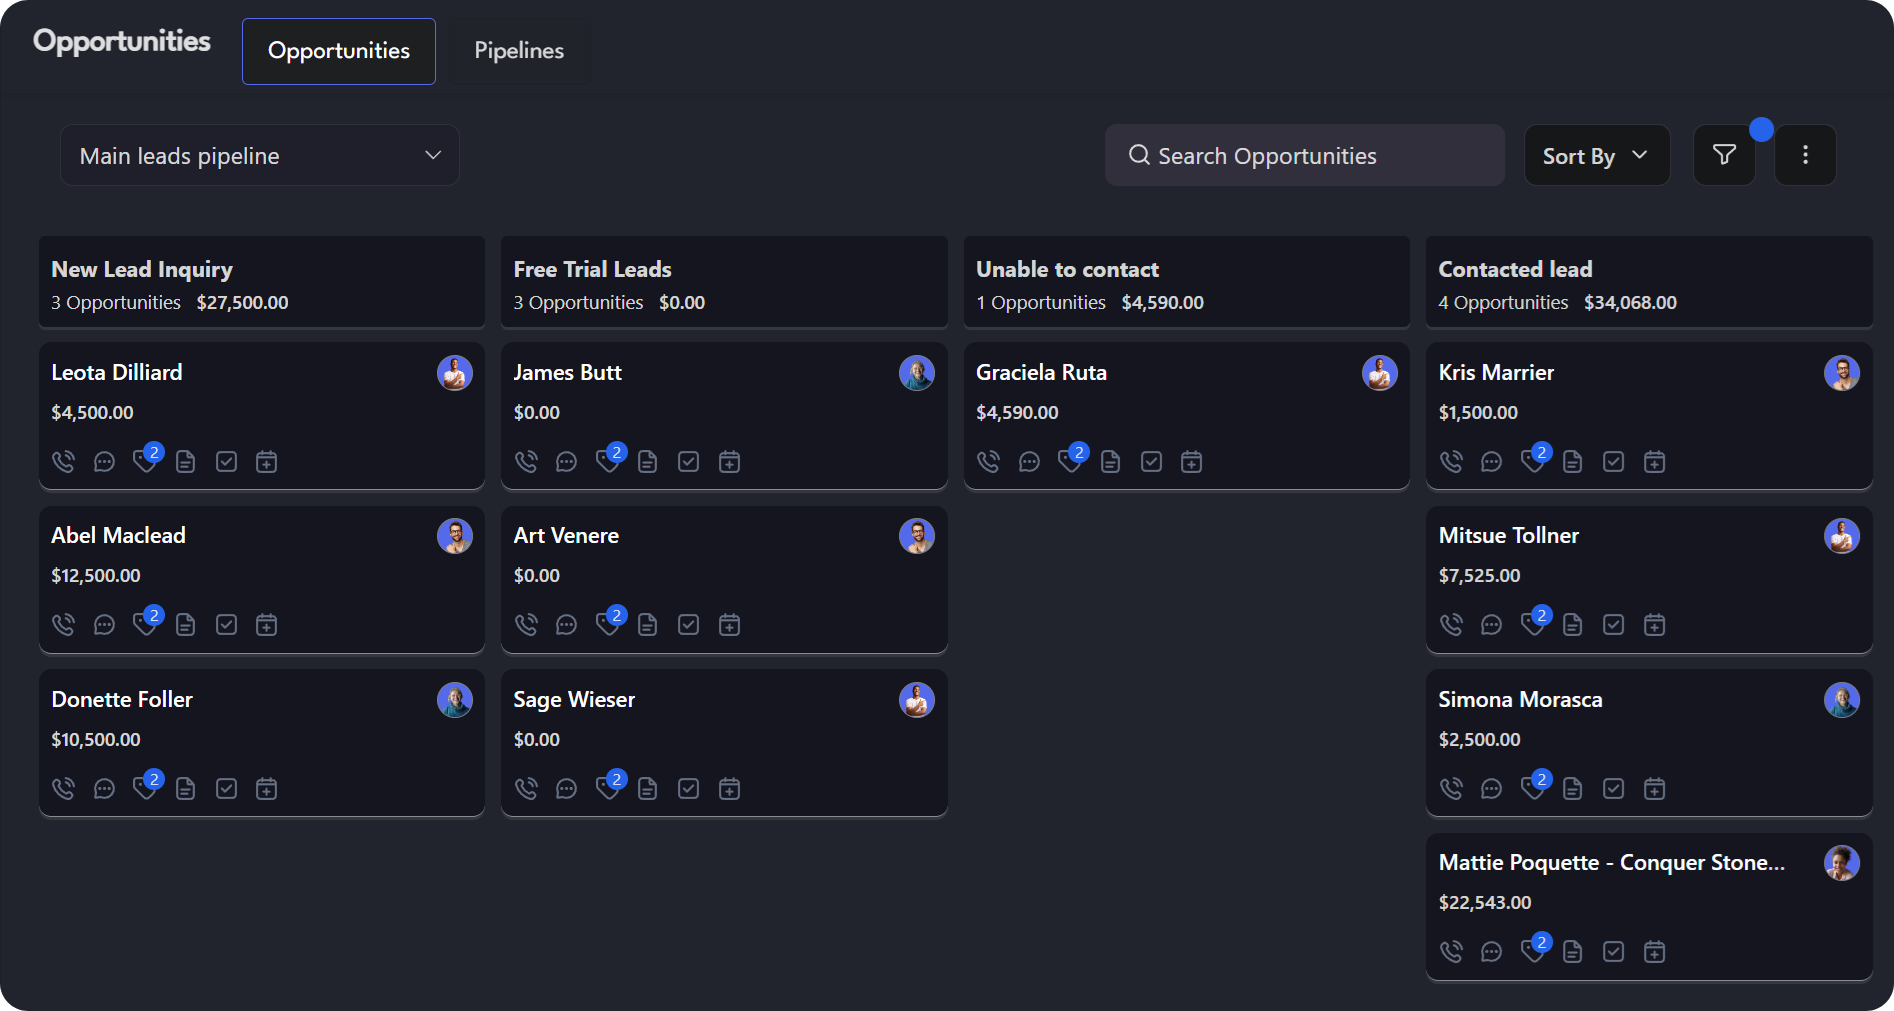Open the three-dots more options menu
1894x1011 pixels.
1805,155
